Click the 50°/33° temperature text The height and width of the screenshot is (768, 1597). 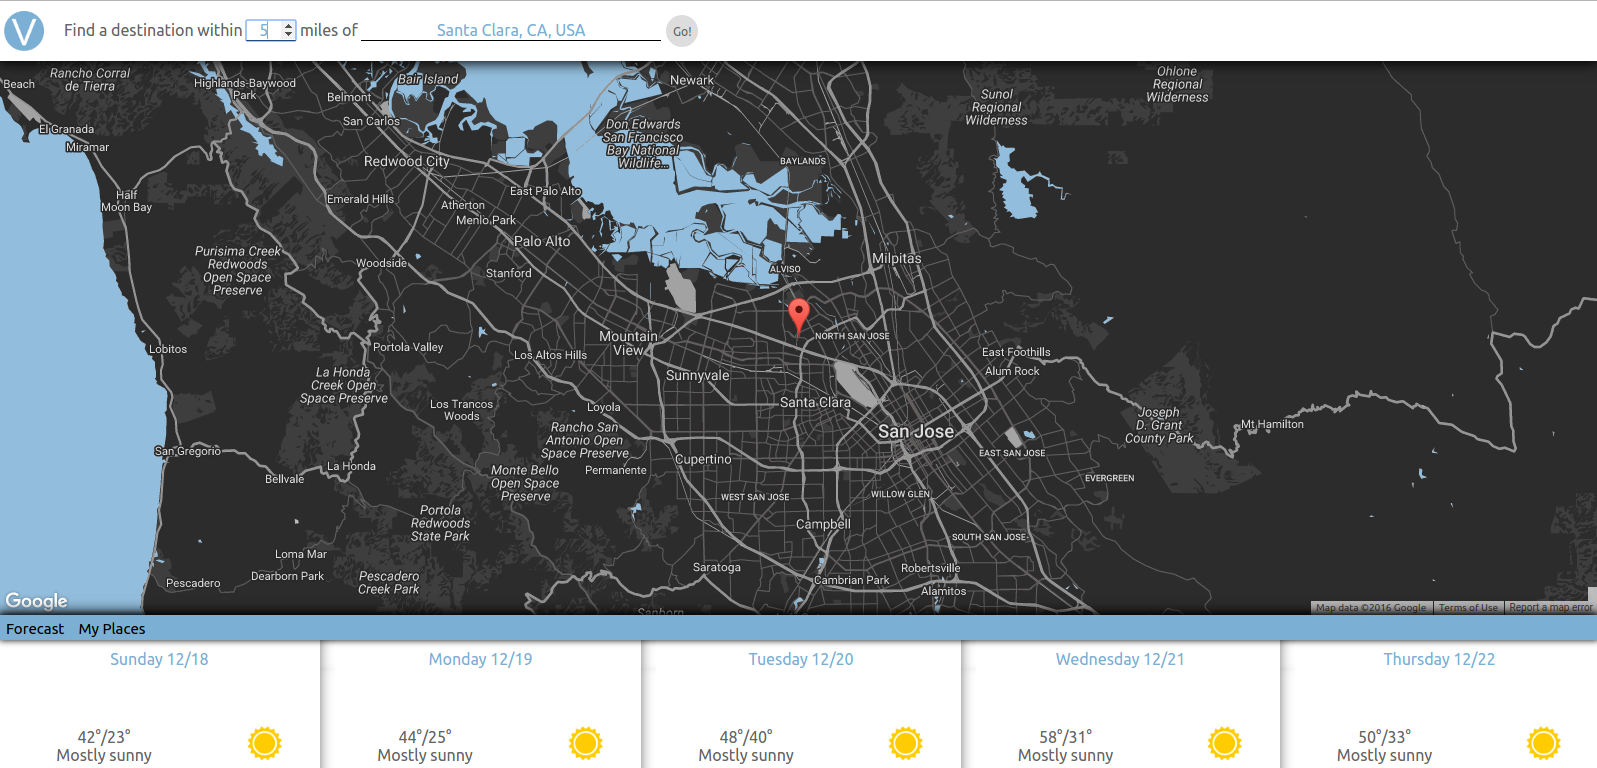coord(1384,737)
